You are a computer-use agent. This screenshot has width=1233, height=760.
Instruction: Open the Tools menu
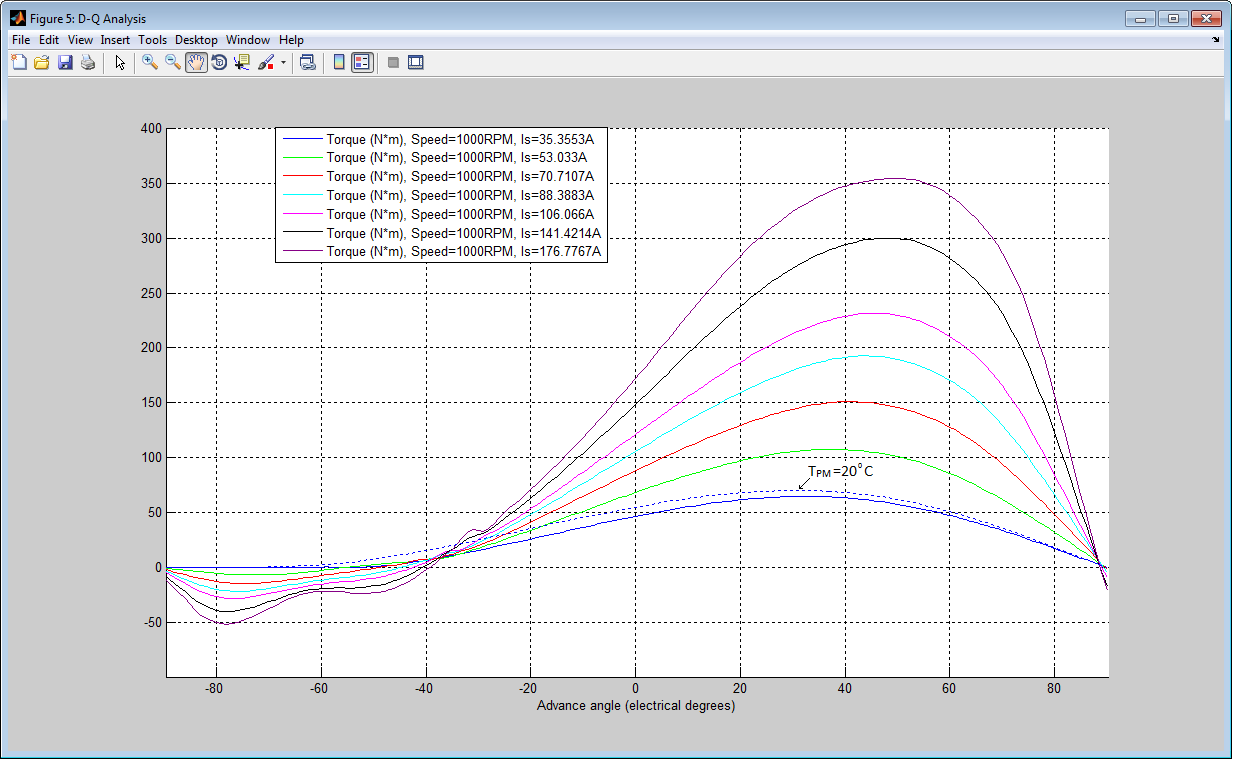click(x=152, y=39)
